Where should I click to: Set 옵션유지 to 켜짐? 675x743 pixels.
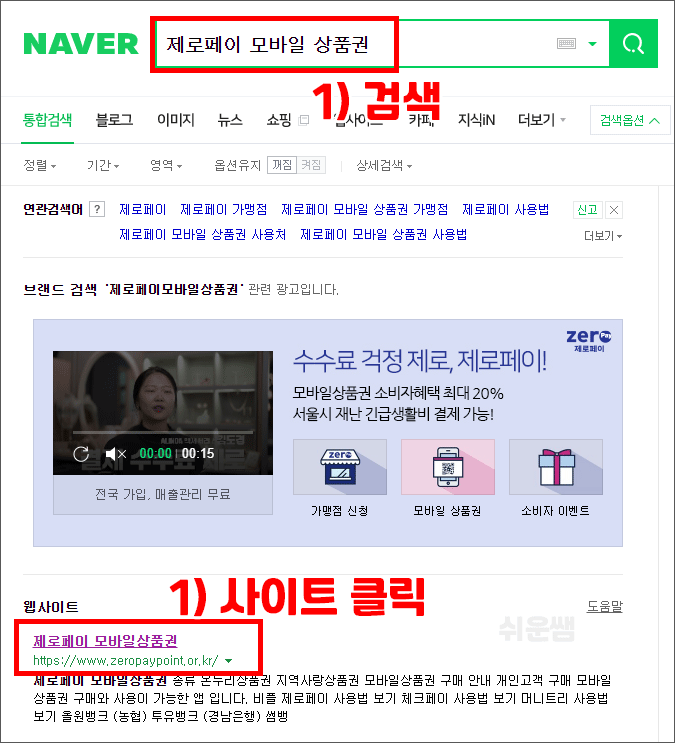pos(311,165)
